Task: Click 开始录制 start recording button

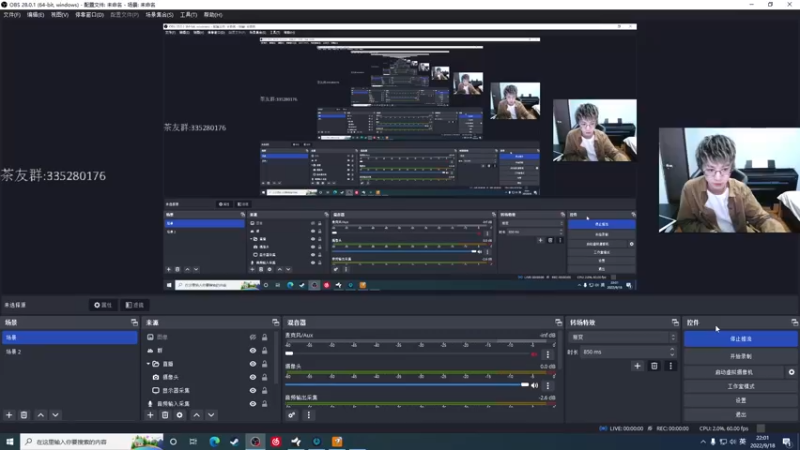Action: 740,356
